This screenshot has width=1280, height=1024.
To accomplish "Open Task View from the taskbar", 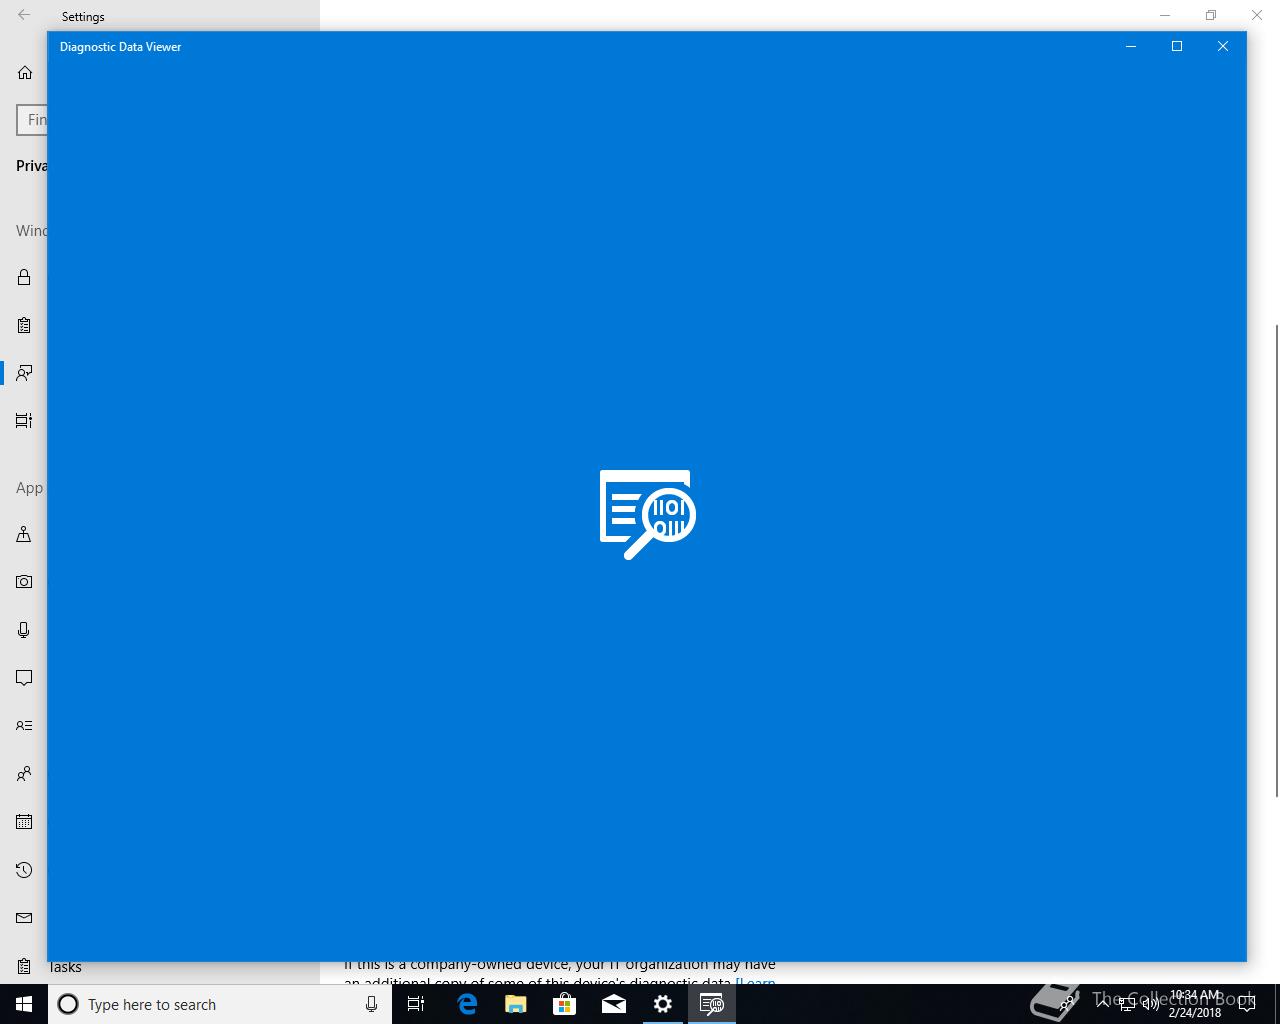I will [x=416, y=1004].
